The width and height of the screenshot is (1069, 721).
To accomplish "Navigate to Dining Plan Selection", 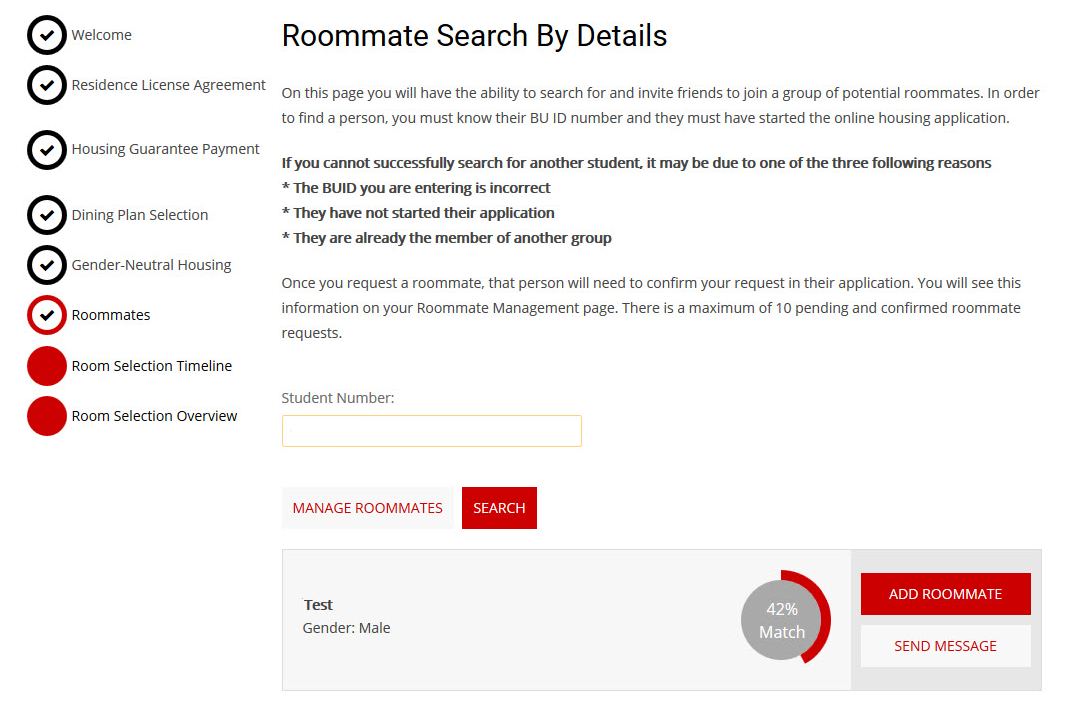I will 139,215.
